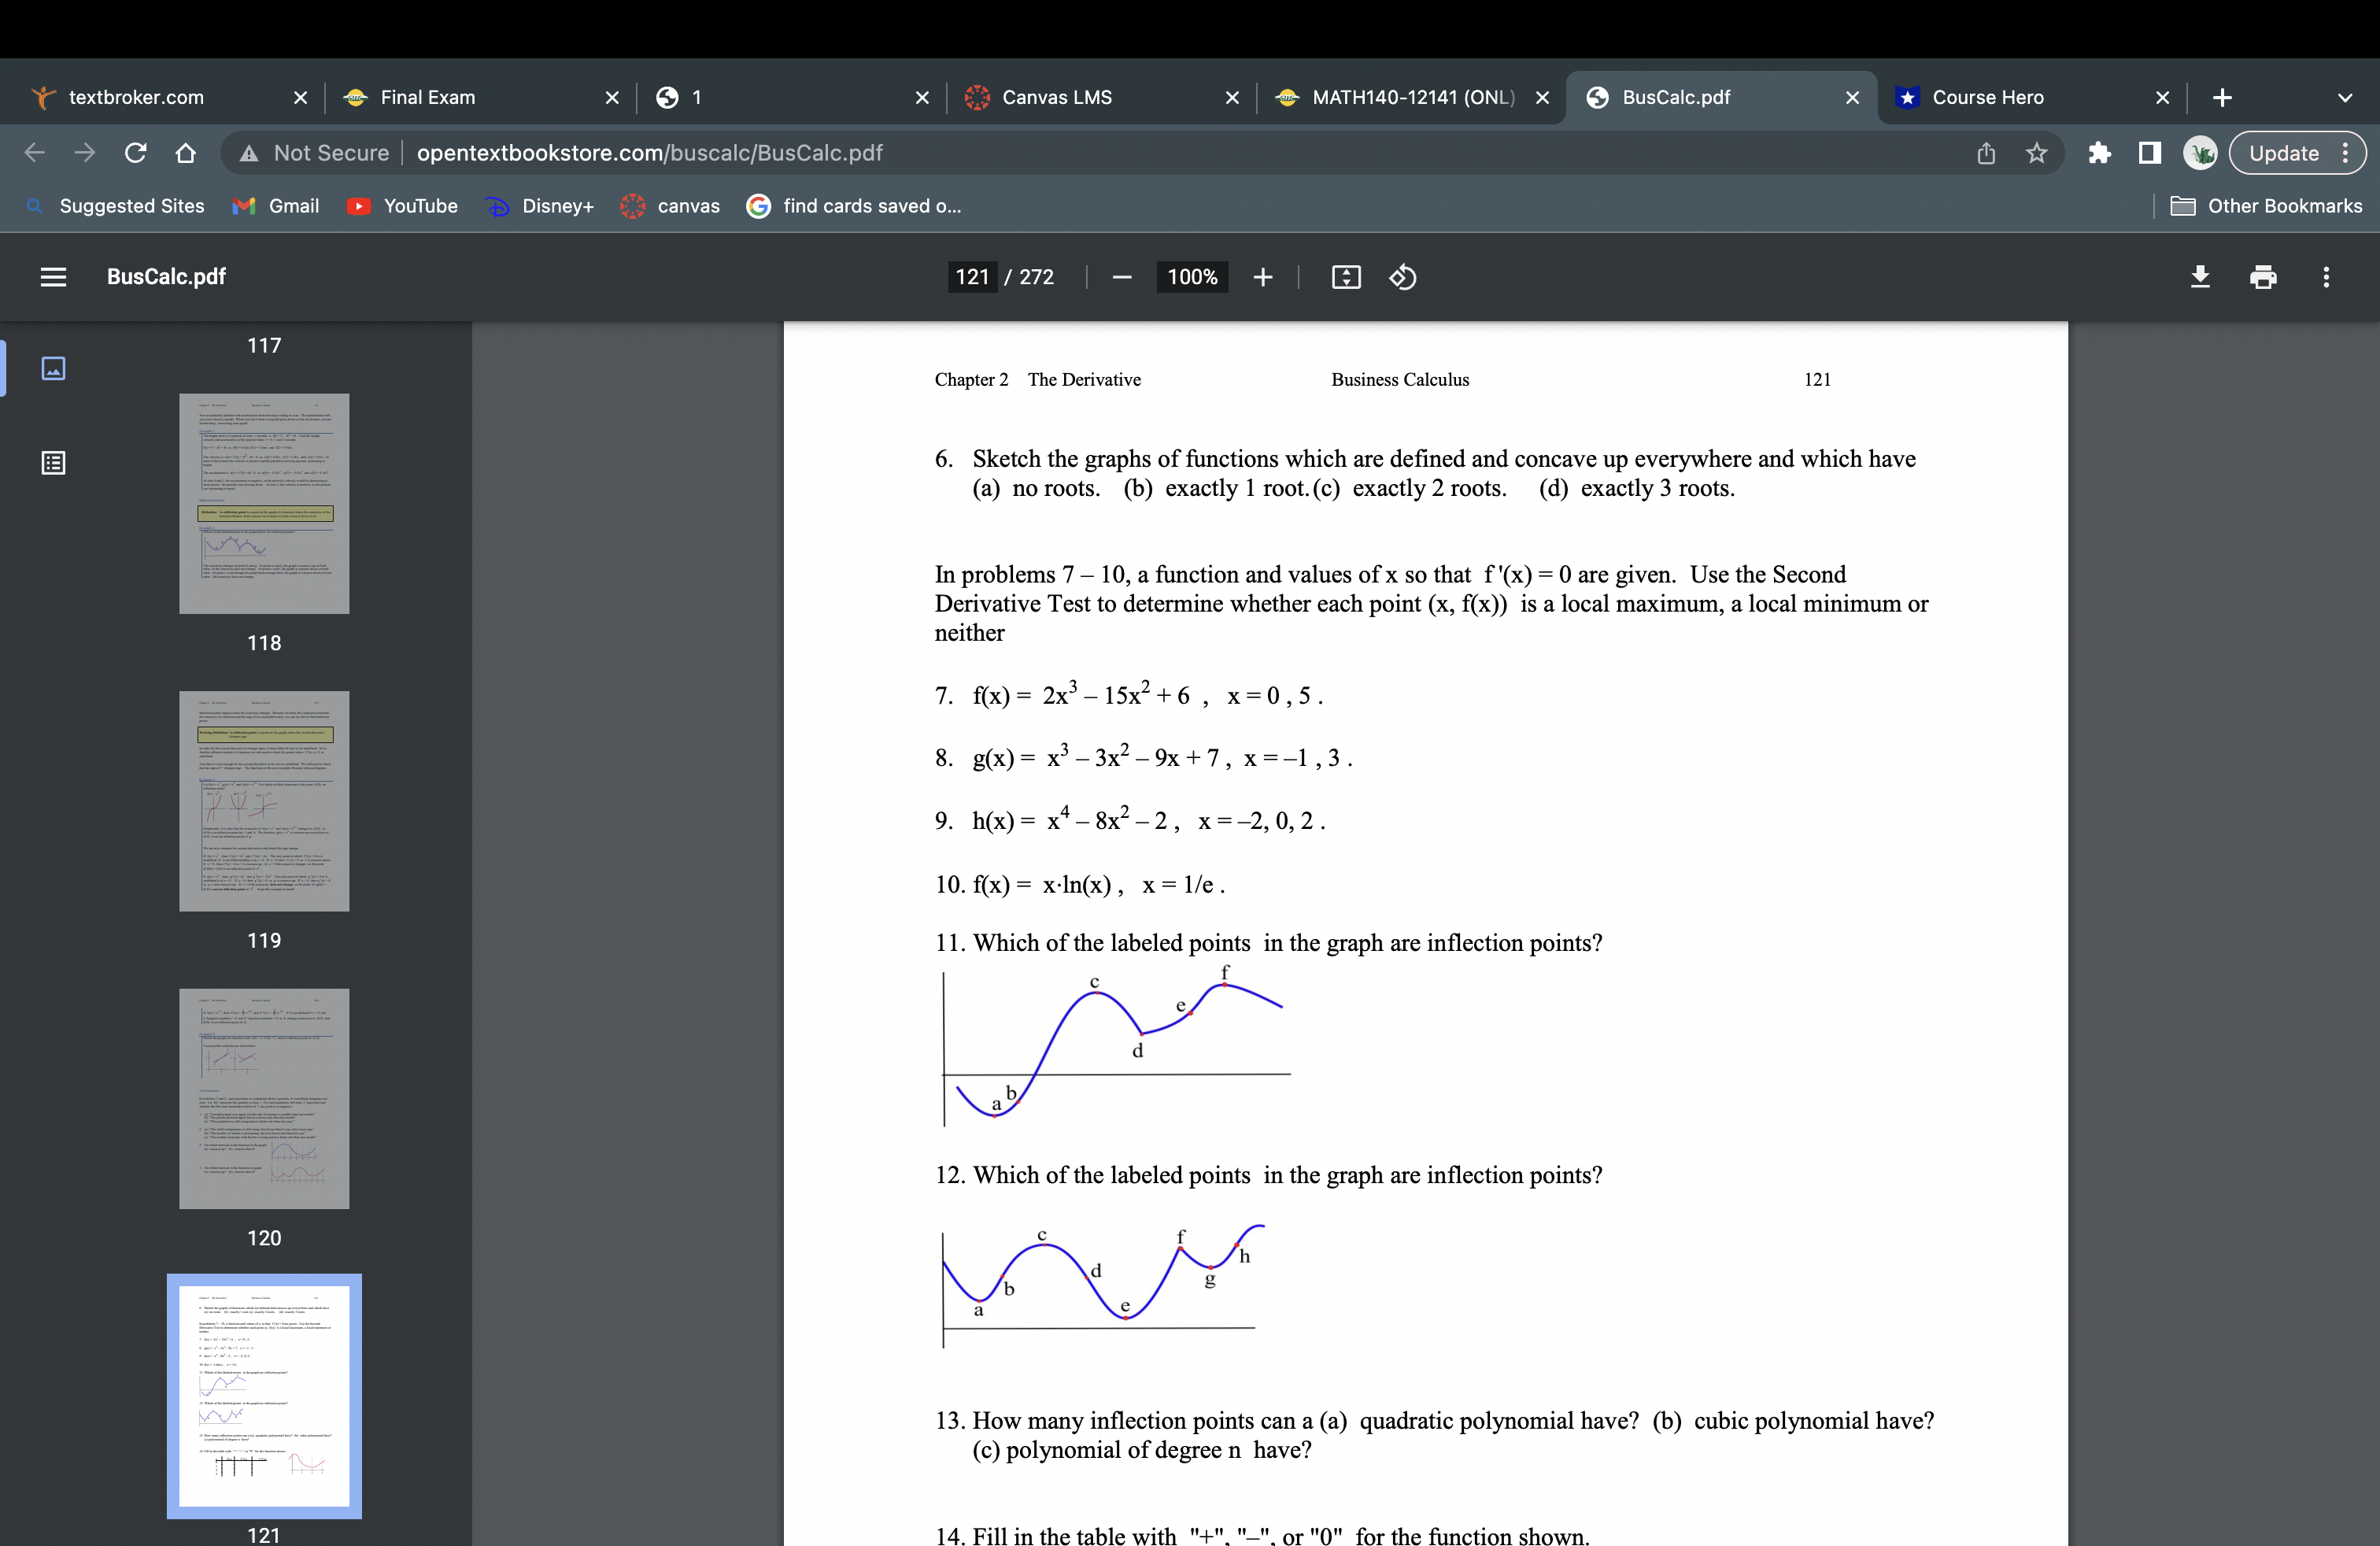Click the 100% zoom level control
This screenshot has height=1546, width=2380.
[1191, 277]
